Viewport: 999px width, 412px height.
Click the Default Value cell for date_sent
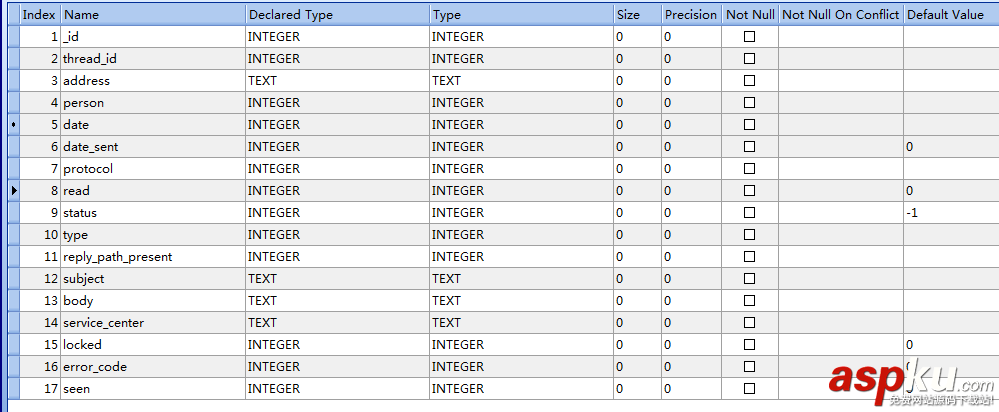tap(950, 147)
